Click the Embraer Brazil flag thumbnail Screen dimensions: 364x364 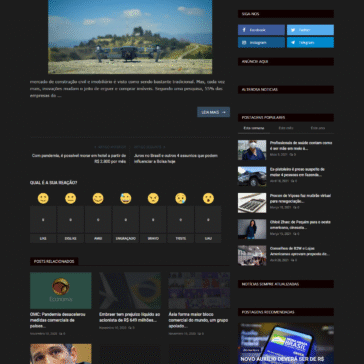tap(130, 291)
